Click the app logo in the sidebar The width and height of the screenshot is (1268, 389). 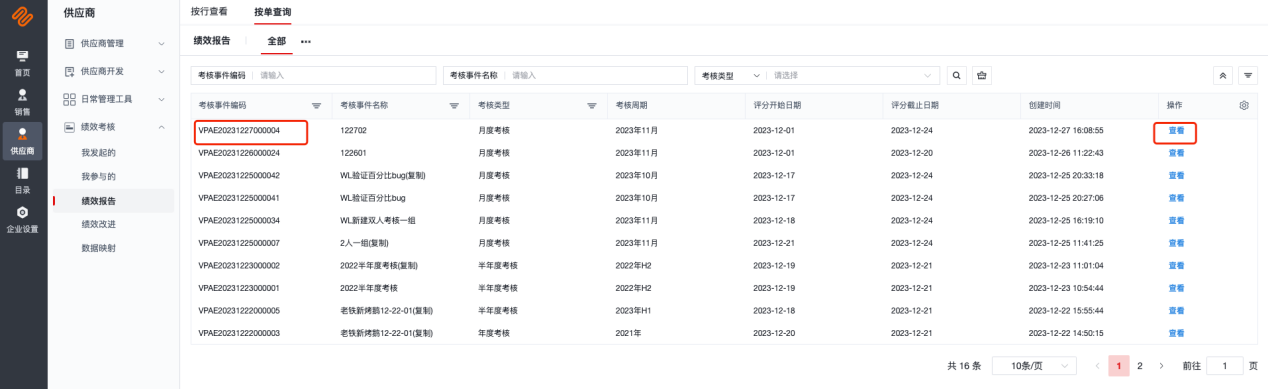tap(22, 16)
